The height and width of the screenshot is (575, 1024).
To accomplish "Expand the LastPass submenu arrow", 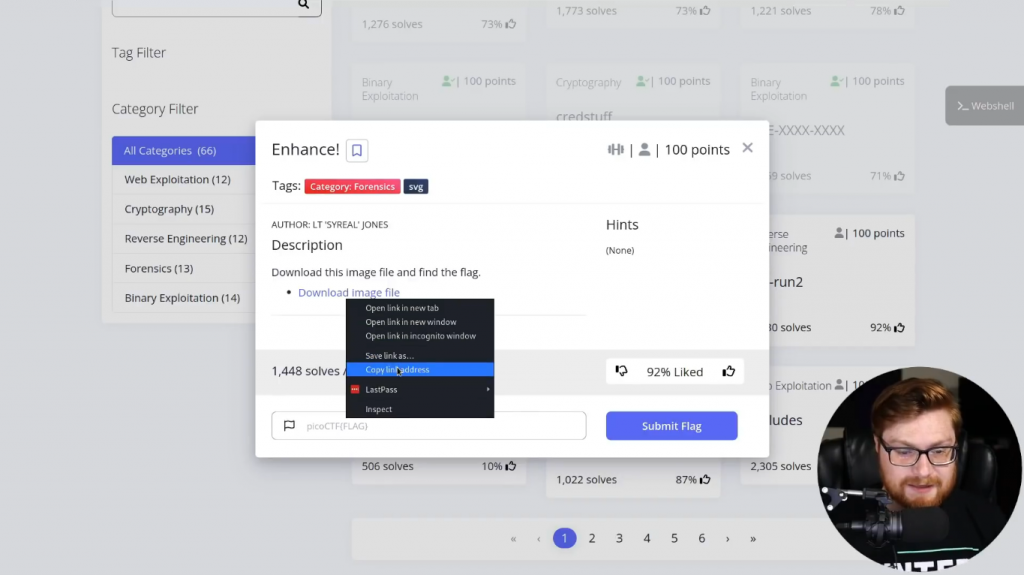I will click(488, 389).
